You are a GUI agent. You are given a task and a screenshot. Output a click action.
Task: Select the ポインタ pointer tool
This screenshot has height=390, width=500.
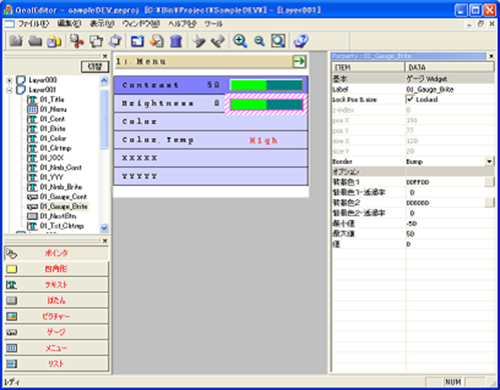click(56, 253)
